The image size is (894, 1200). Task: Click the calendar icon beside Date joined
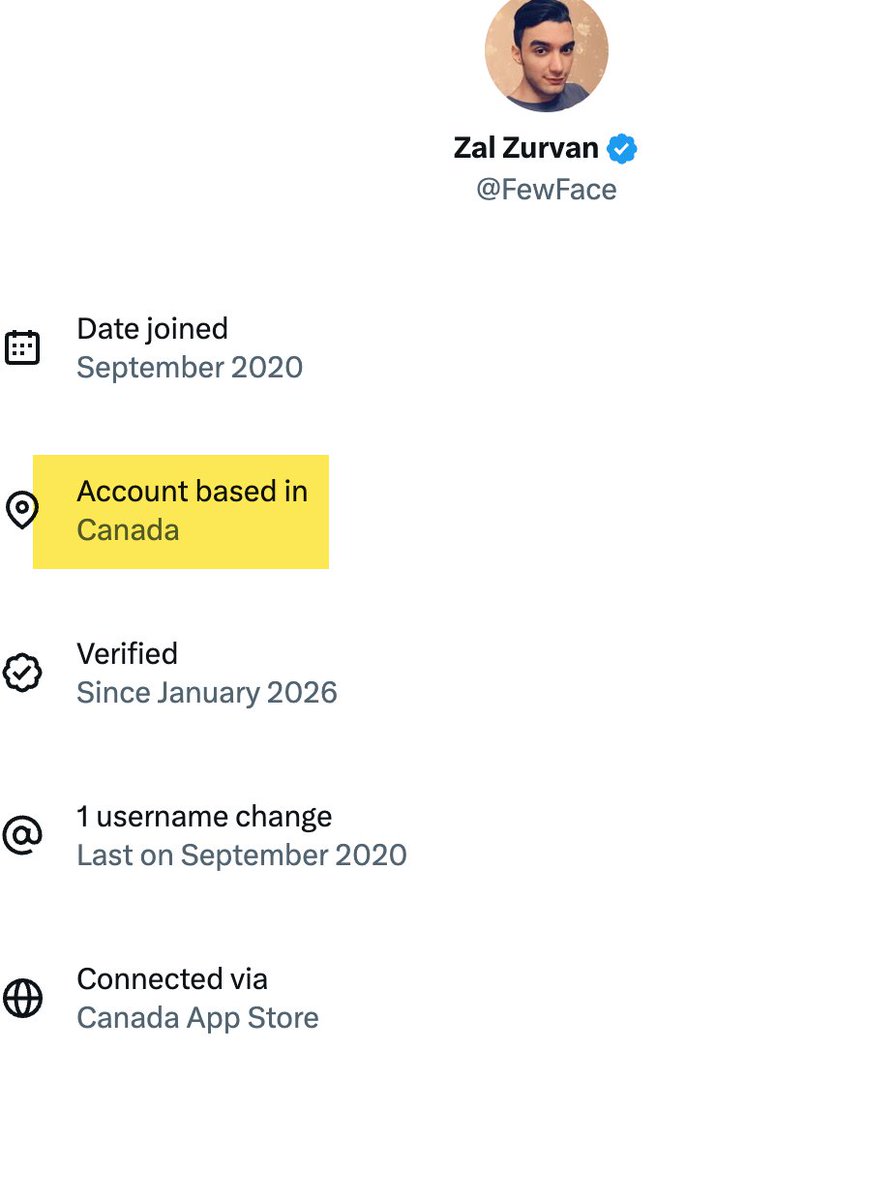click(22, 347)
